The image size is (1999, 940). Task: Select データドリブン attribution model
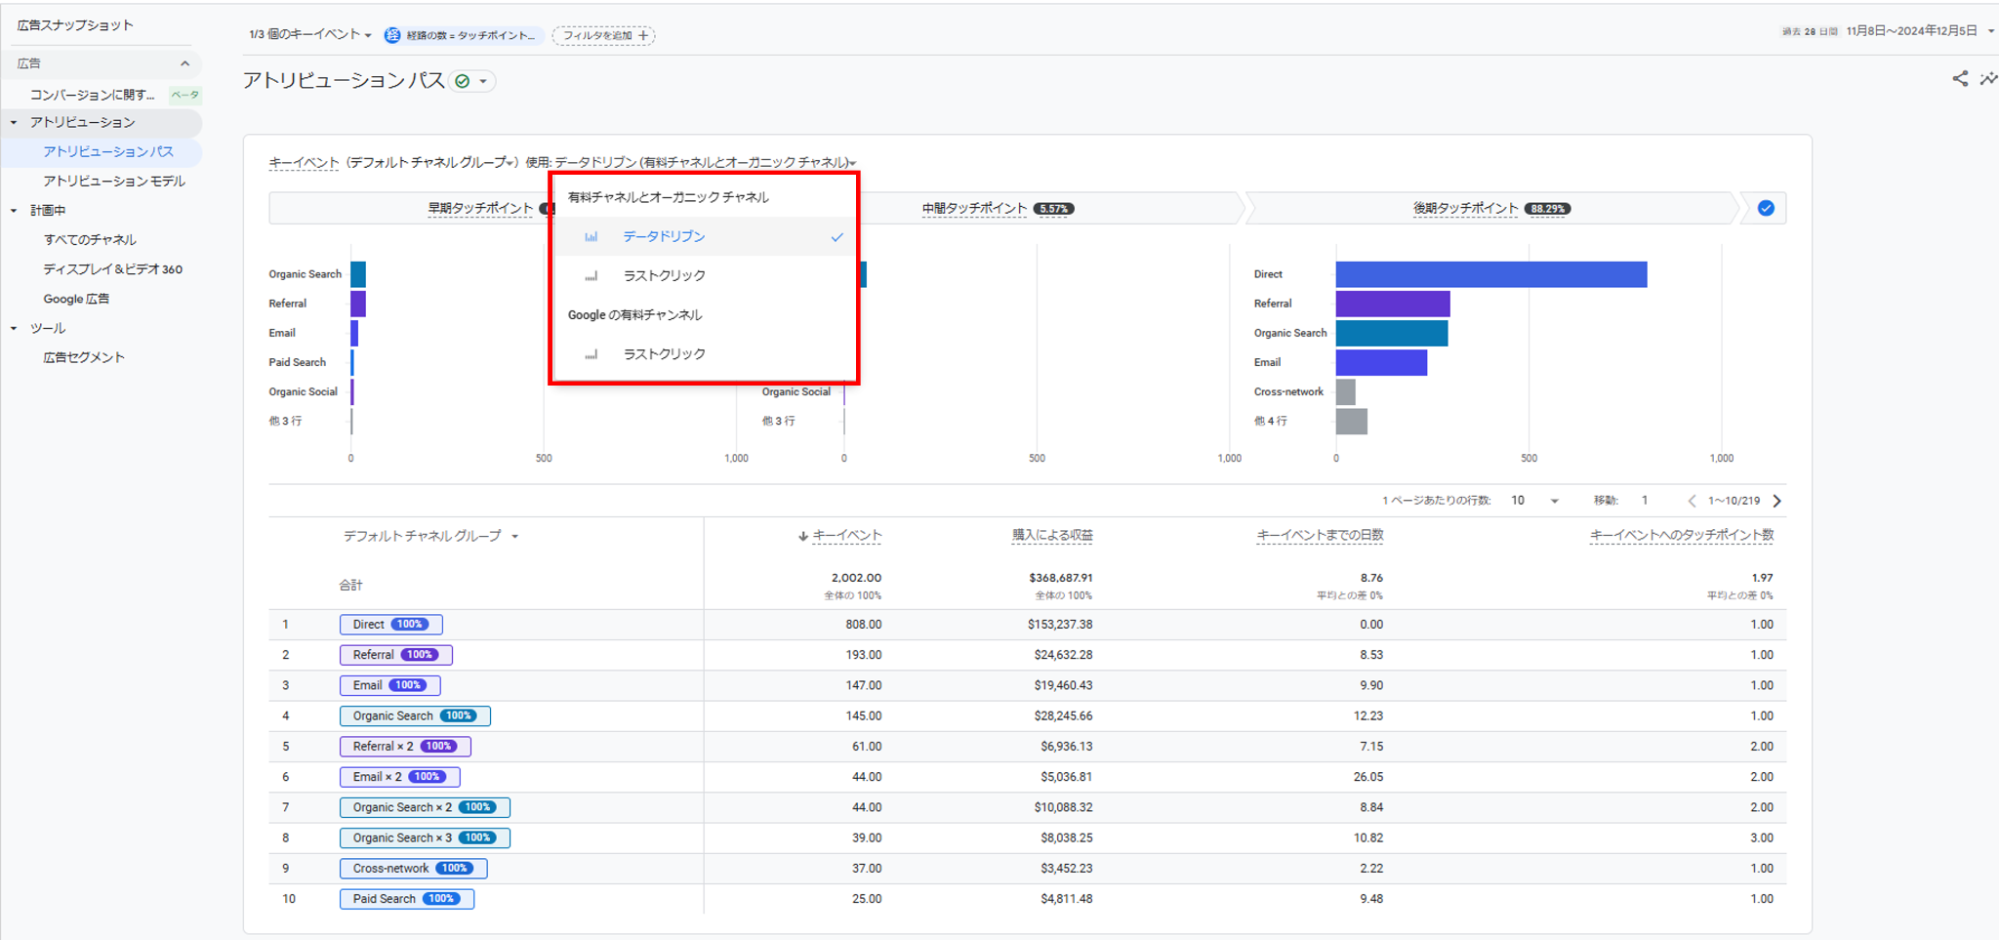pyautogui.click(x=703, y=236)
